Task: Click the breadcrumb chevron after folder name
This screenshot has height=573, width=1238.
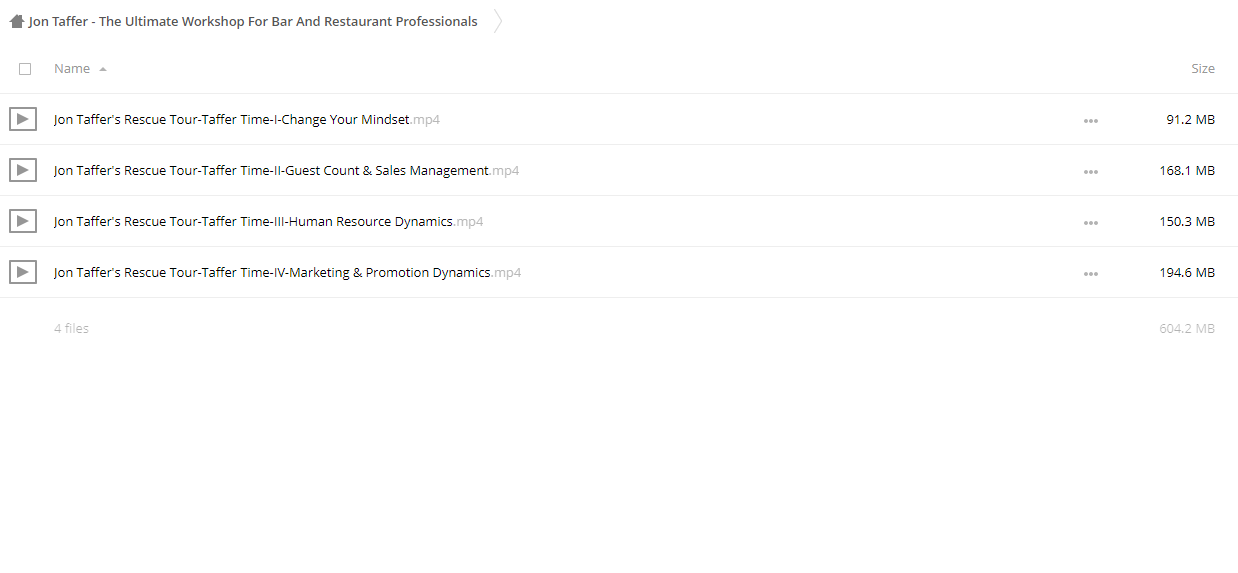Action: [x=498, y=21]
